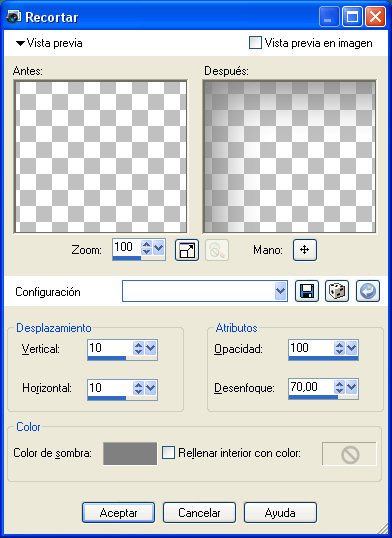Open the Opacidad slider dropdown arrow

(351, 348)
